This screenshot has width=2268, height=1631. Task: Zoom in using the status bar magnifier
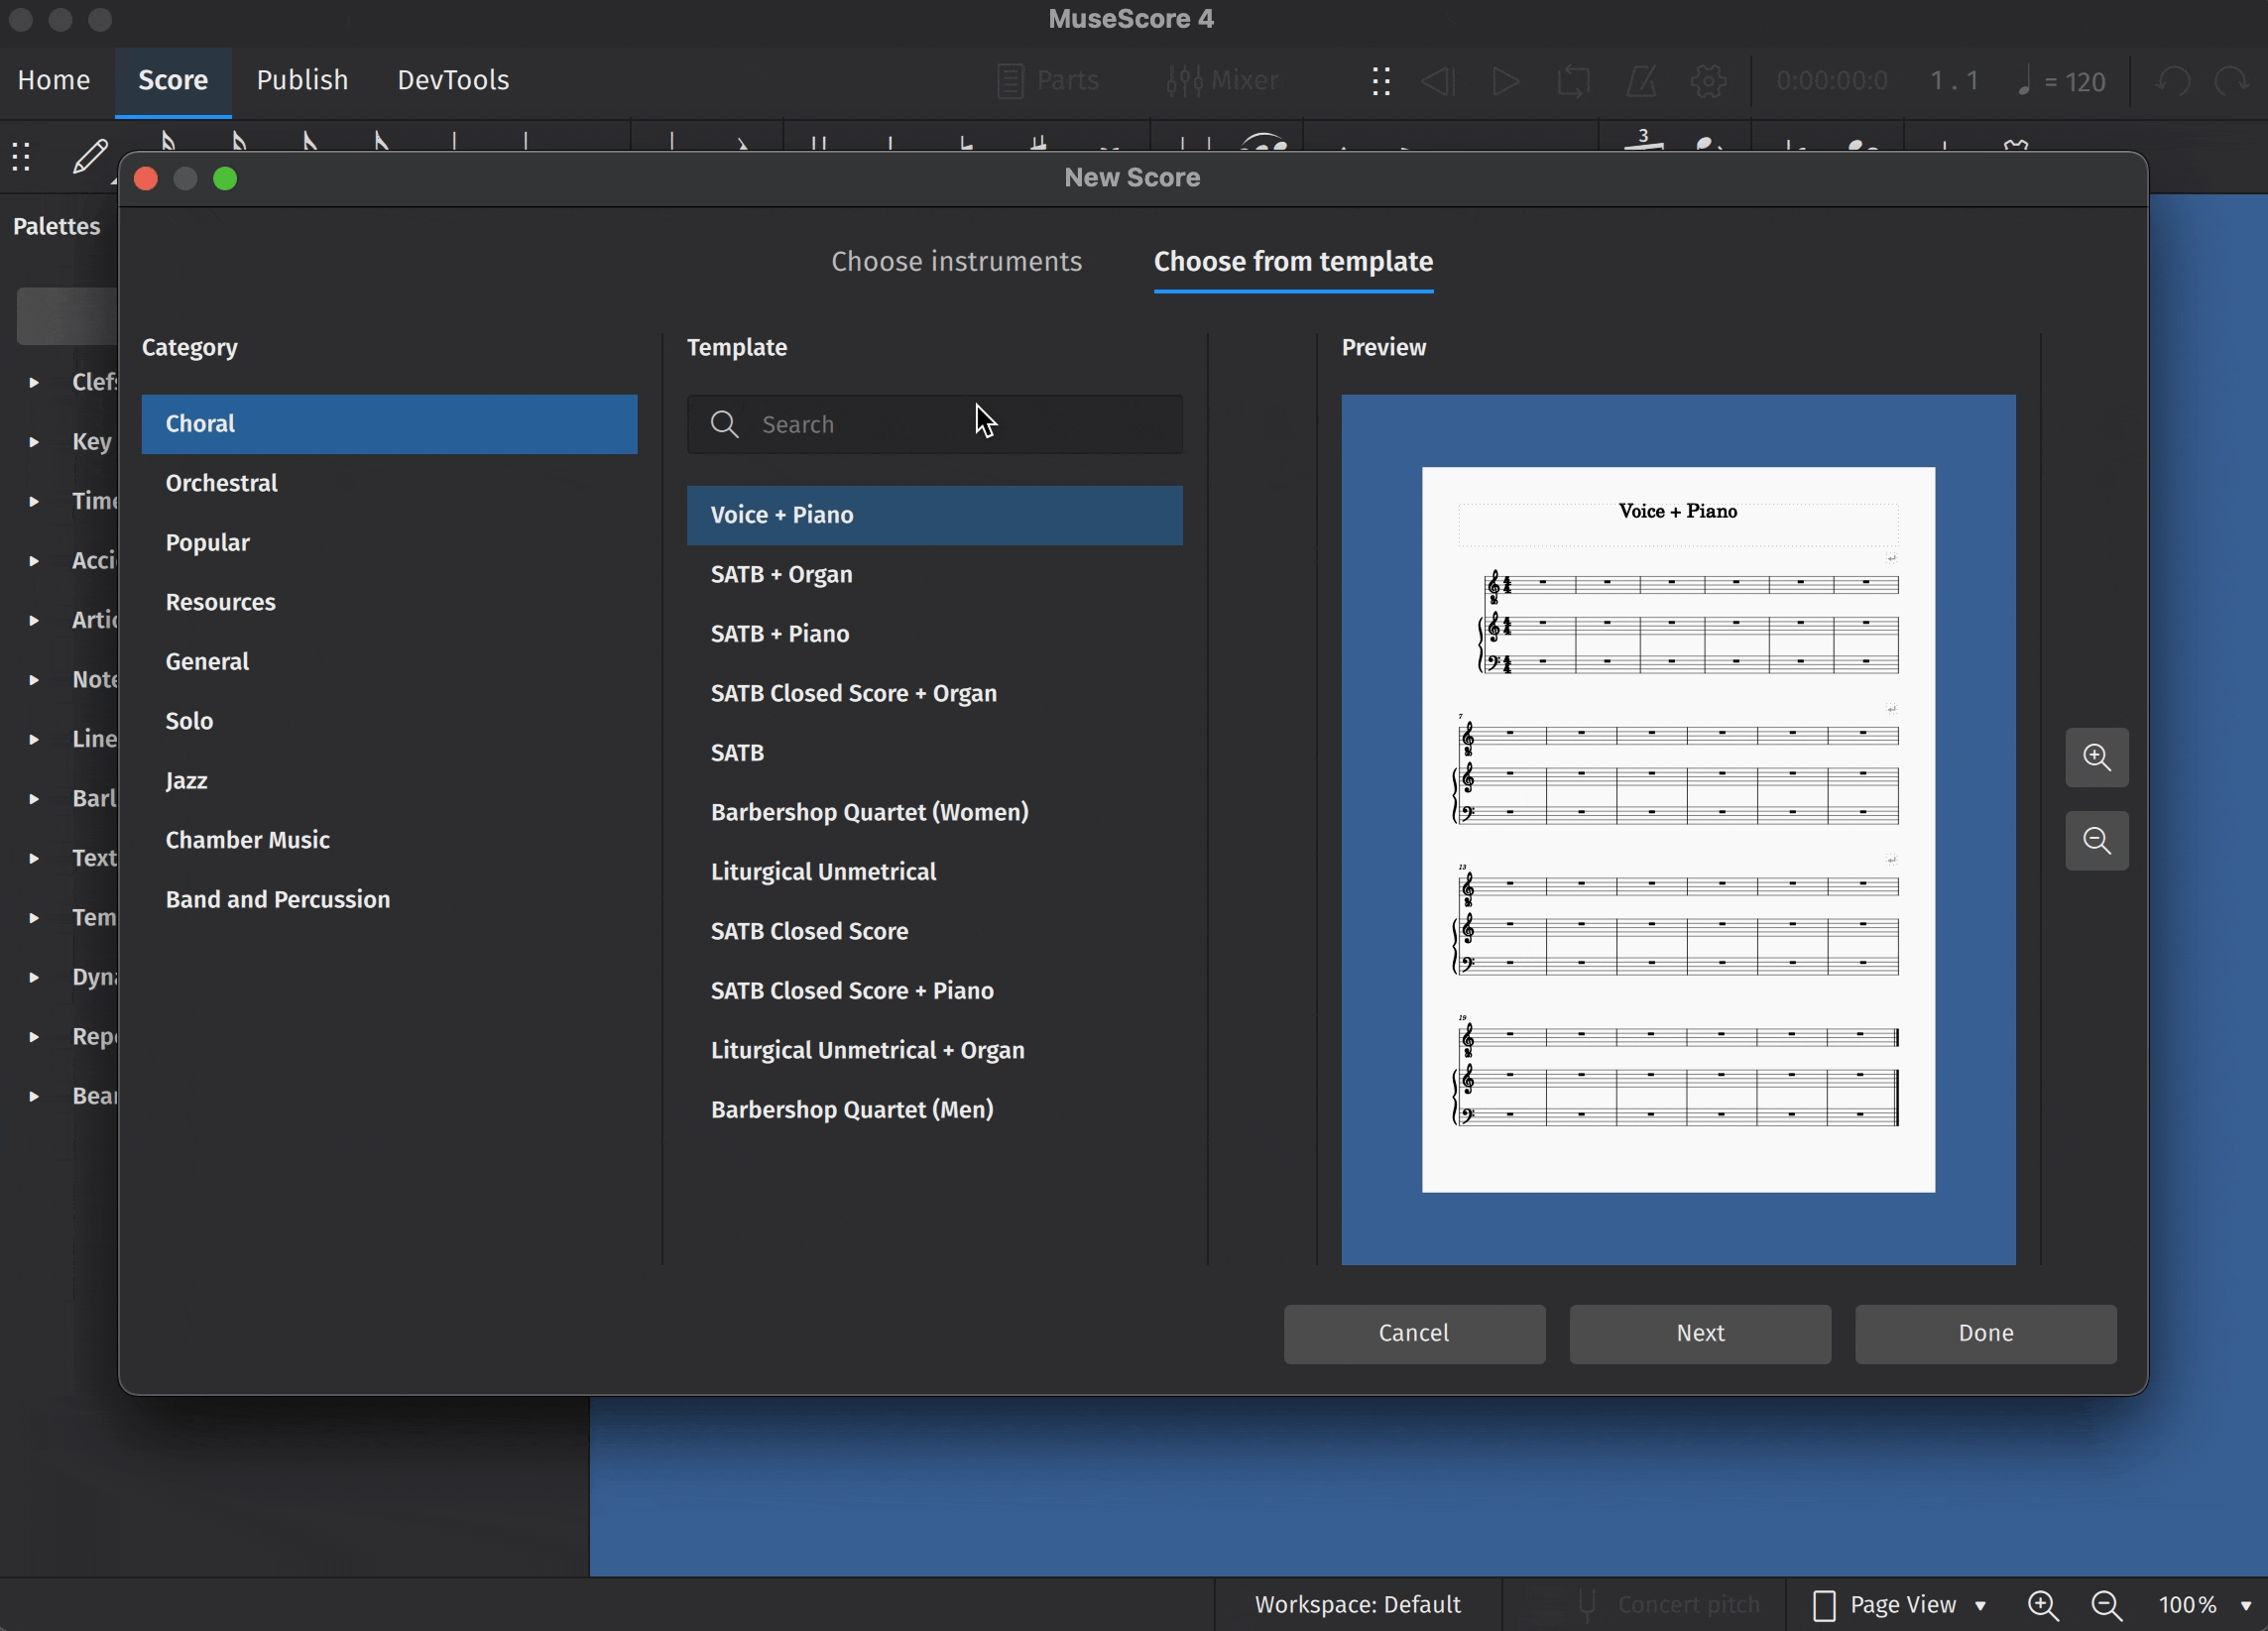point(2043,1605)
